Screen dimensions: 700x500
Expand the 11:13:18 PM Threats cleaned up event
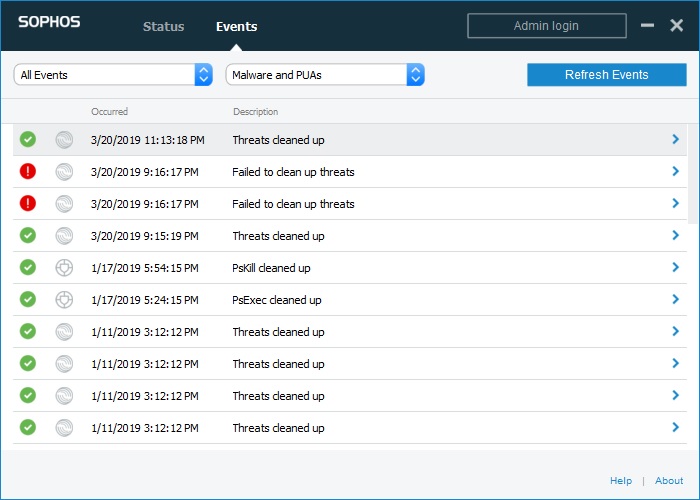[x=675, y=139]
